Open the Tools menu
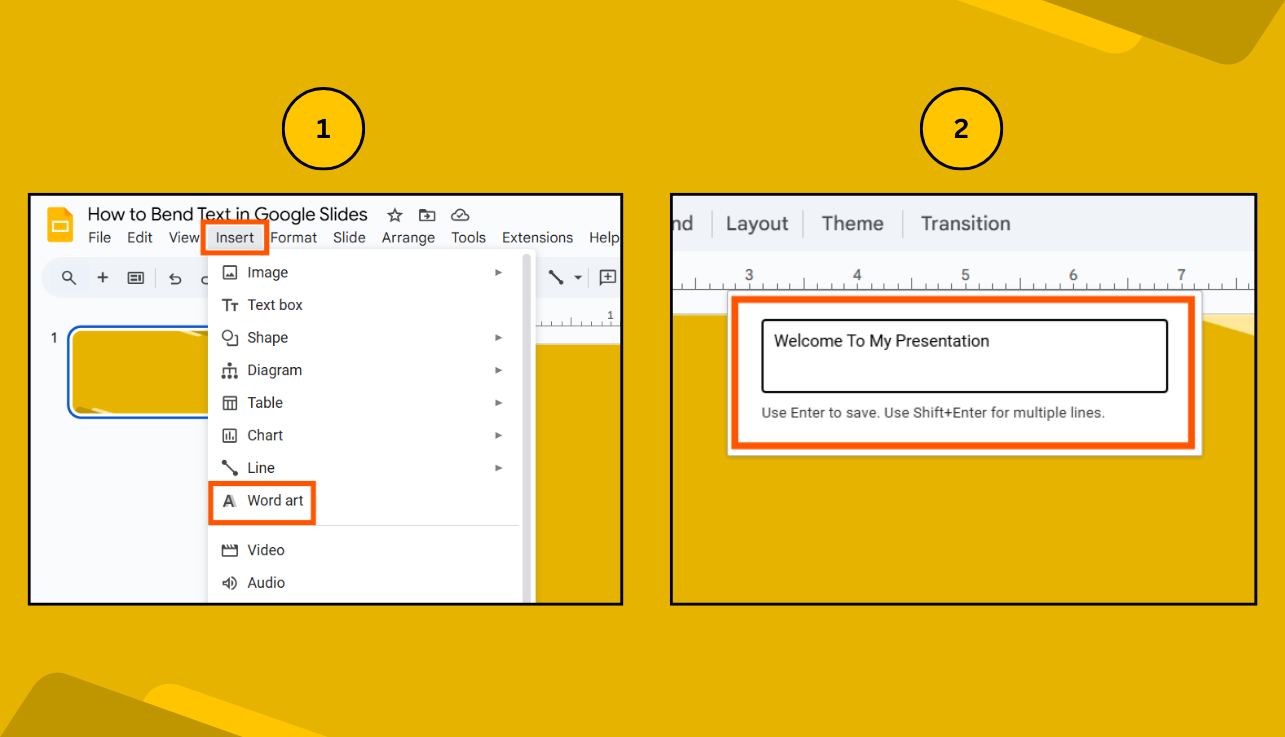 [468, 237]
